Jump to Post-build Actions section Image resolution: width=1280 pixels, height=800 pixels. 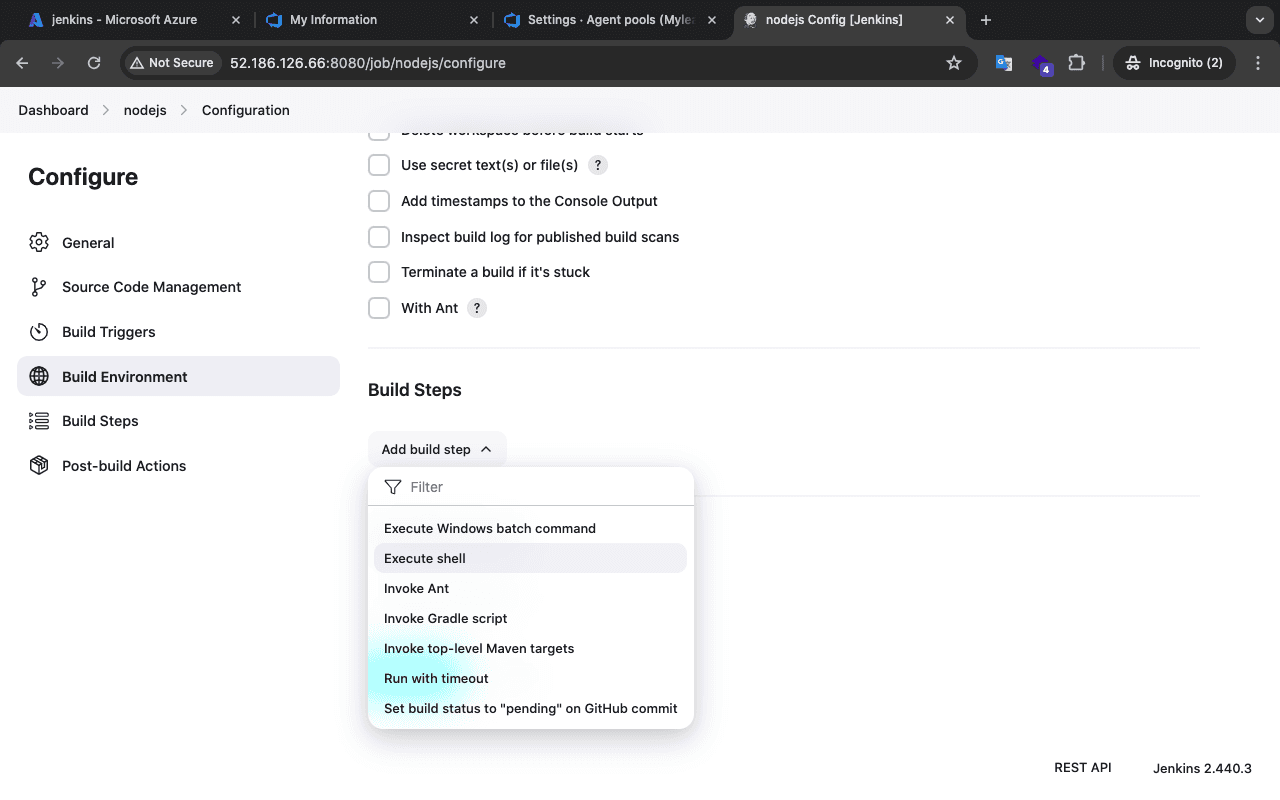click(178, 465)
